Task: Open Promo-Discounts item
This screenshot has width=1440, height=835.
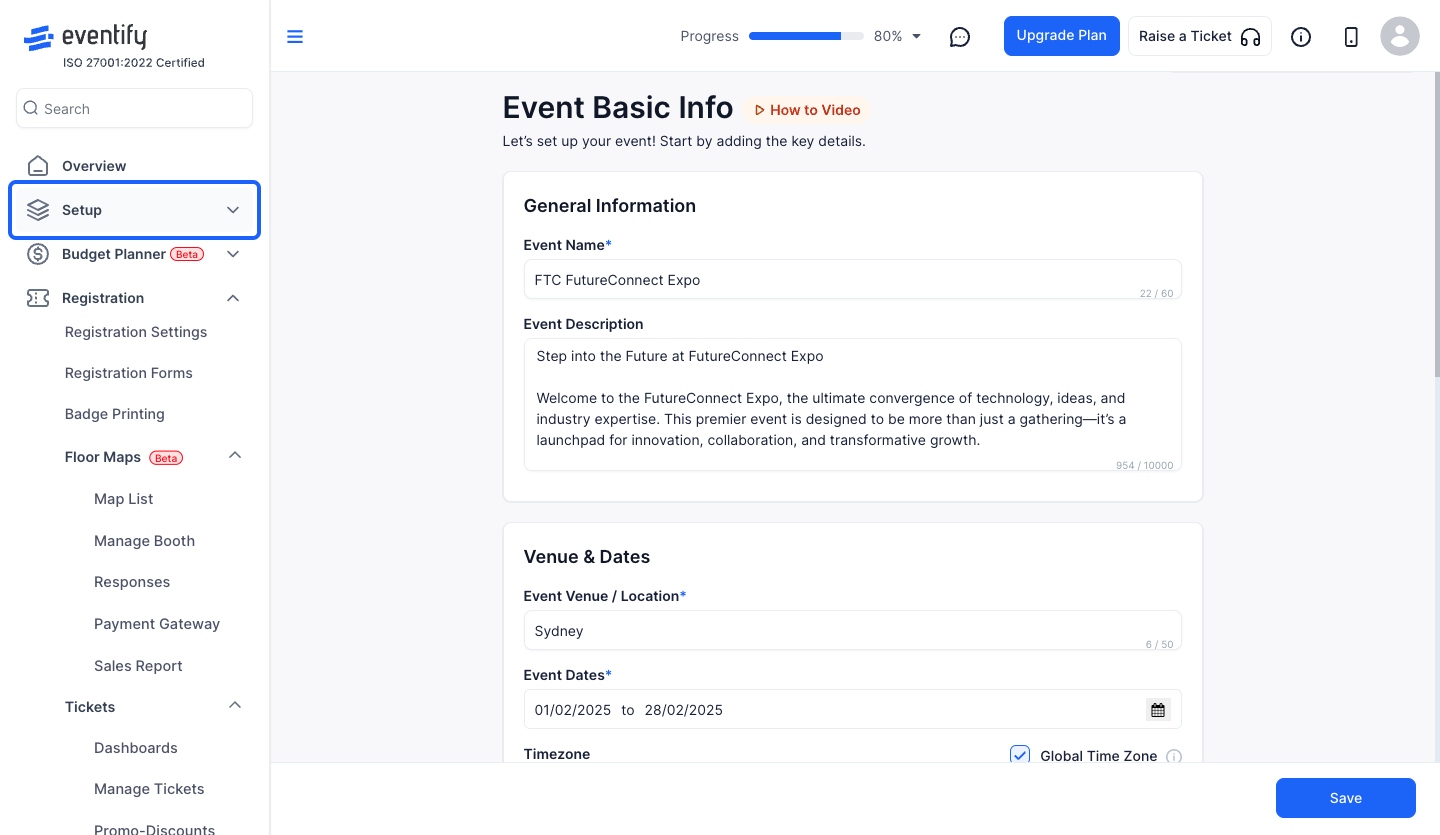Action: [154, 828]
